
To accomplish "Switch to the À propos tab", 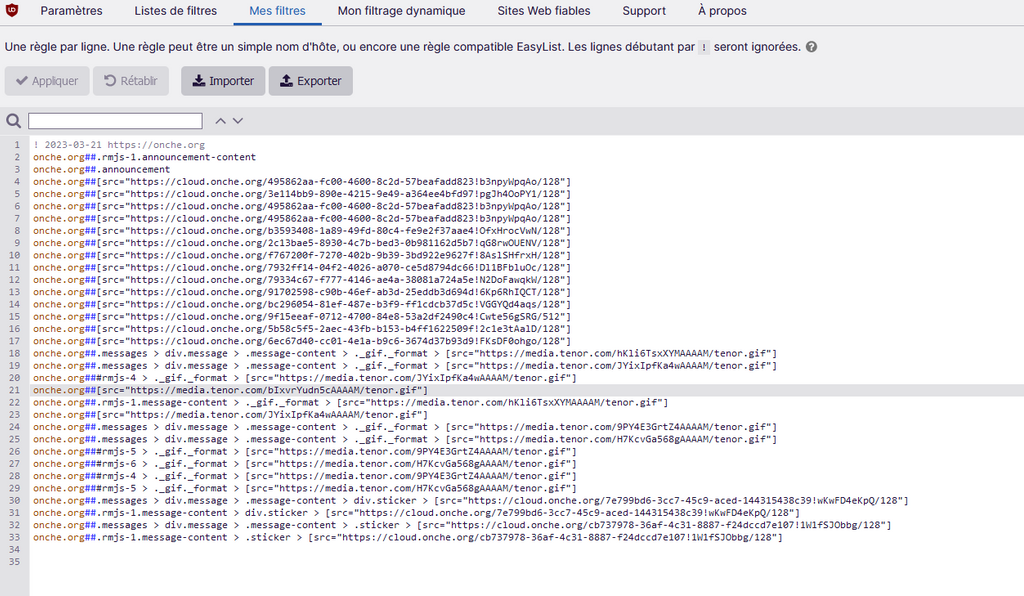I will click(x=722, y=11).
